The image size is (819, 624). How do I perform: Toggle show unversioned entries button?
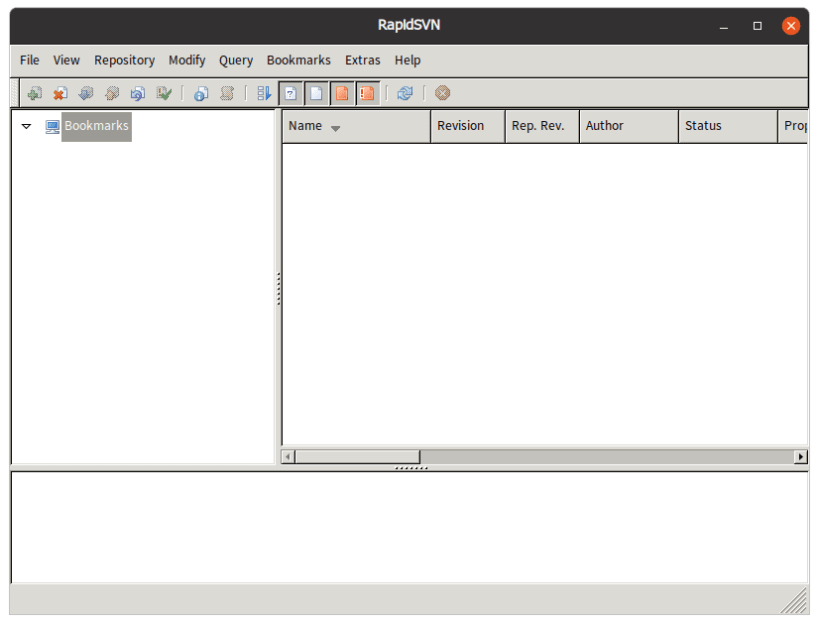(x=291, y=93)
